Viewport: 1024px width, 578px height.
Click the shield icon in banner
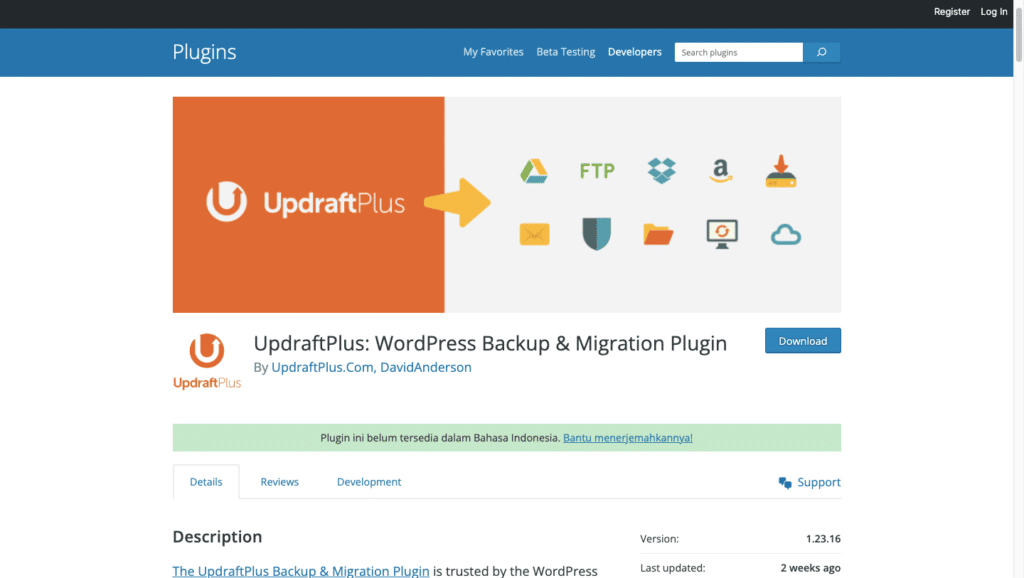pyautogui.click(x=596, y=234)
